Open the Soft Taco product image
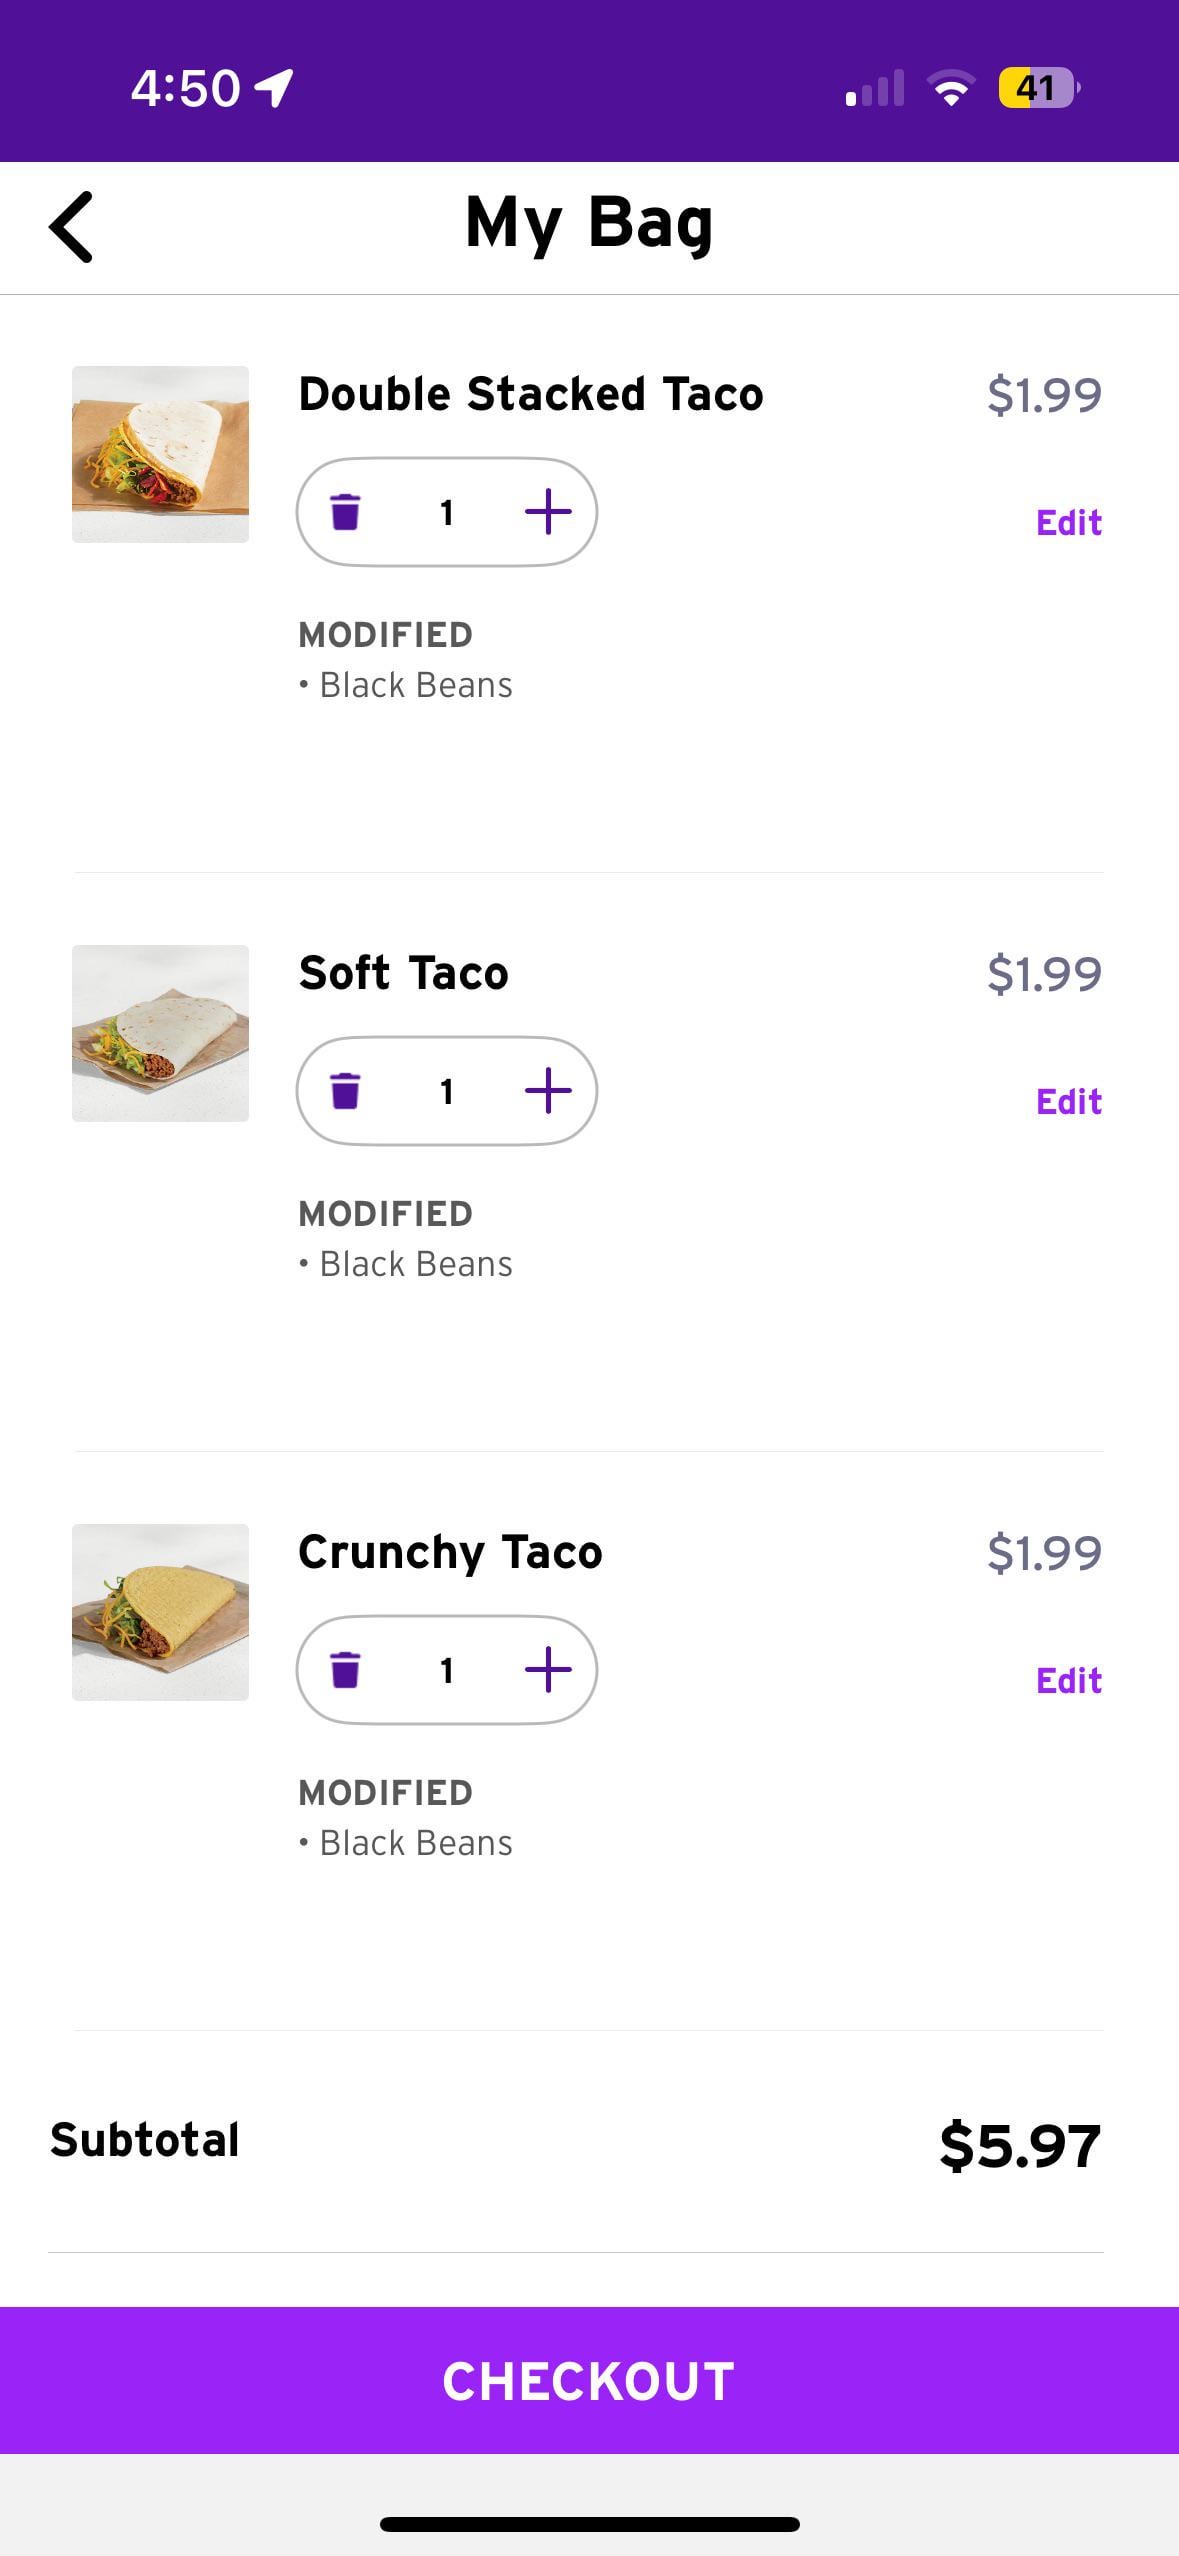This screenshot has width=1179, height=2556. (160, 1033)
